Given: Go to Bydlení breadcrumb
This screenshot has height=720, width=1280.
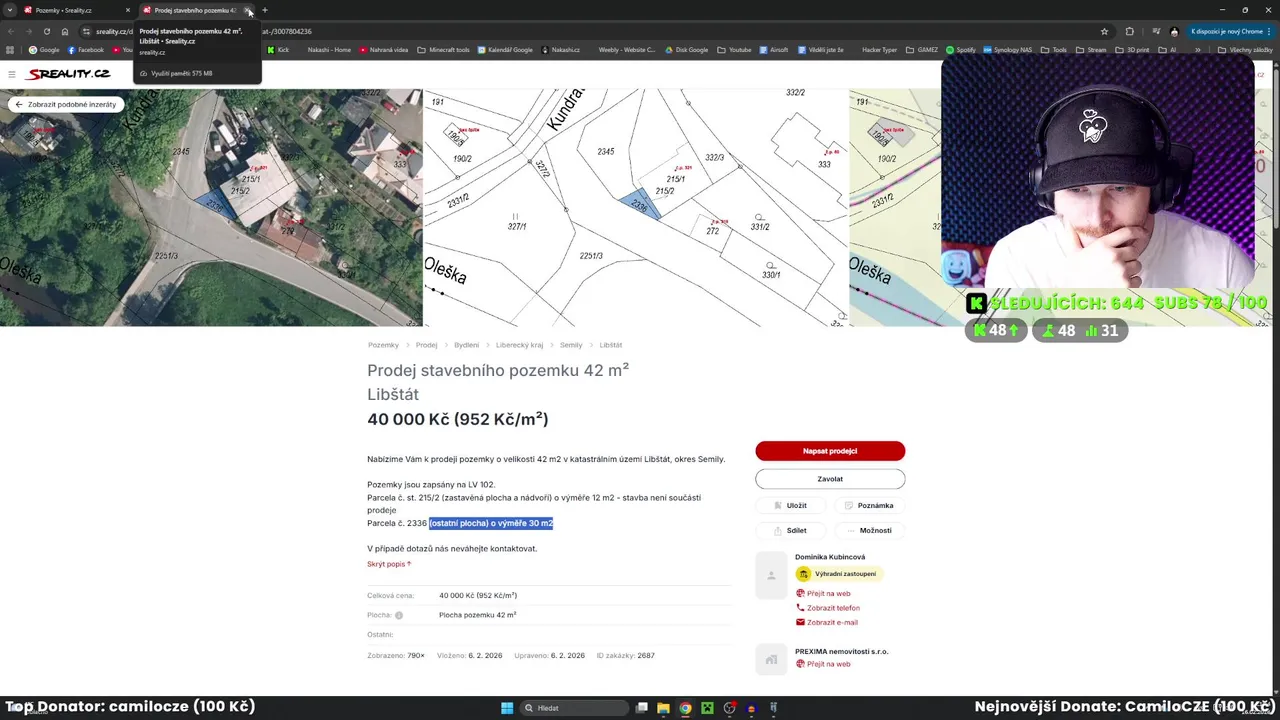Looking at the screenshot, I should [466, 345].
